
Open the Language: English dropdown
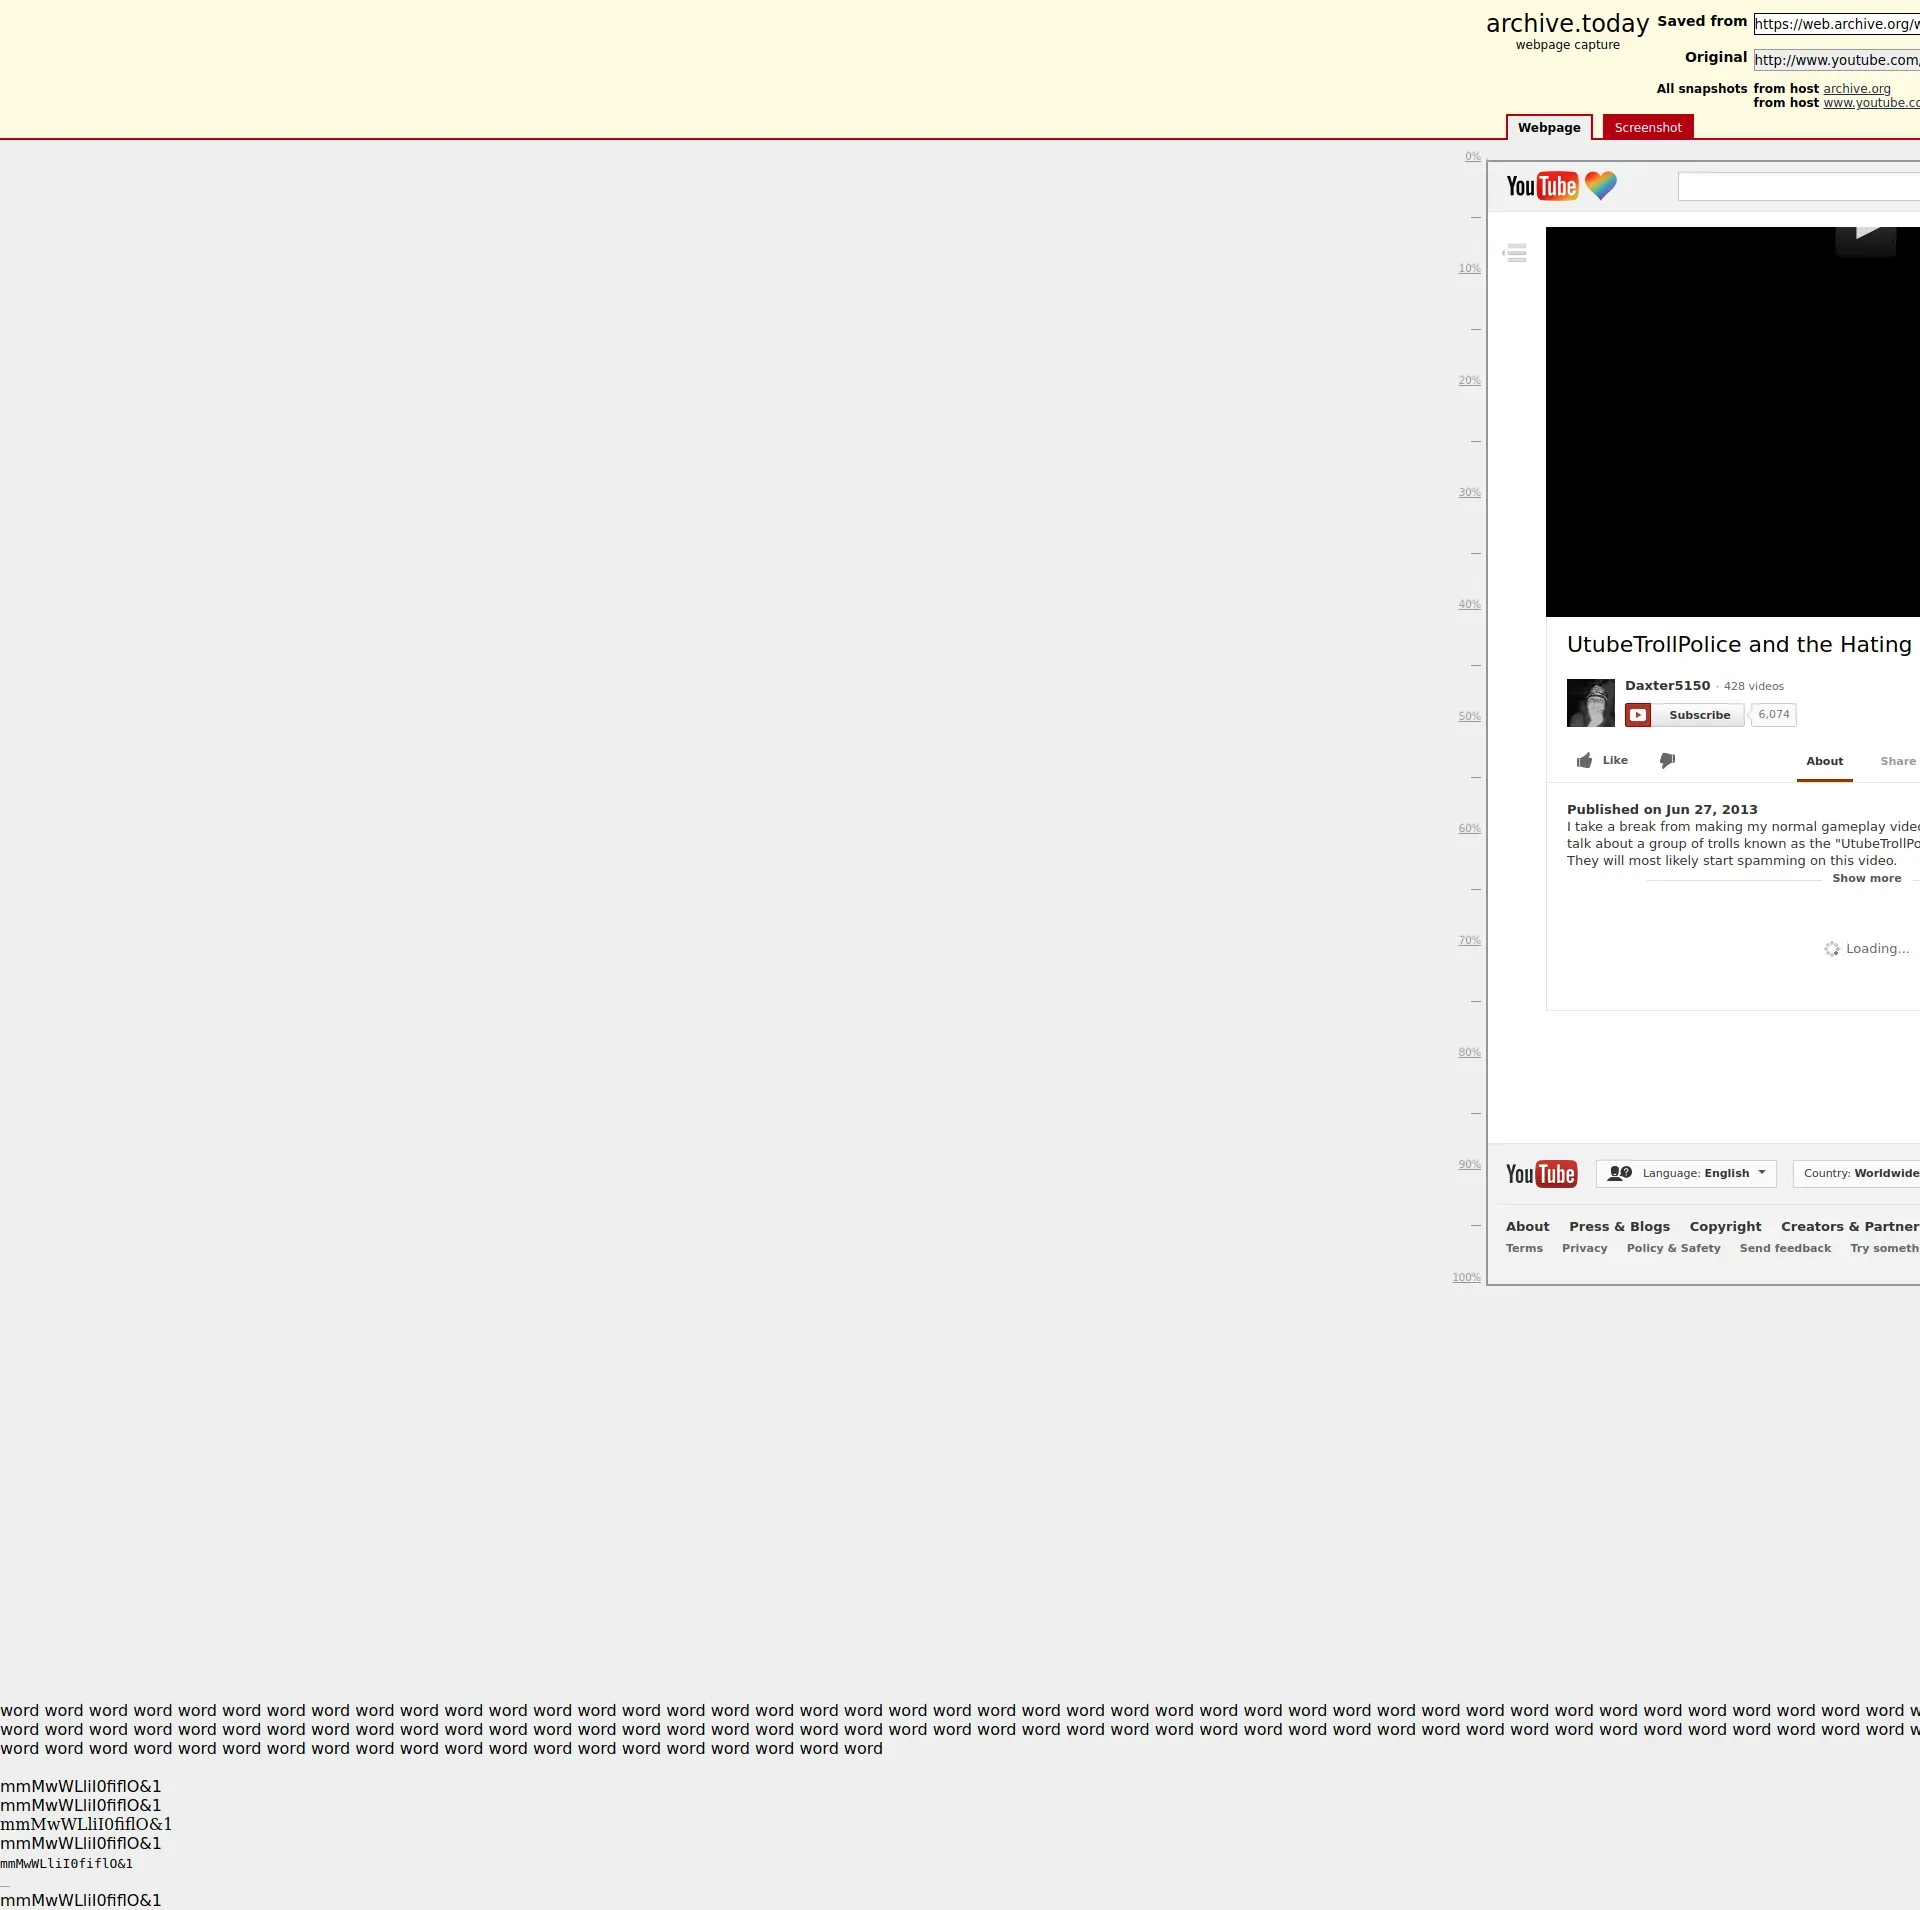(1686, 1174)
